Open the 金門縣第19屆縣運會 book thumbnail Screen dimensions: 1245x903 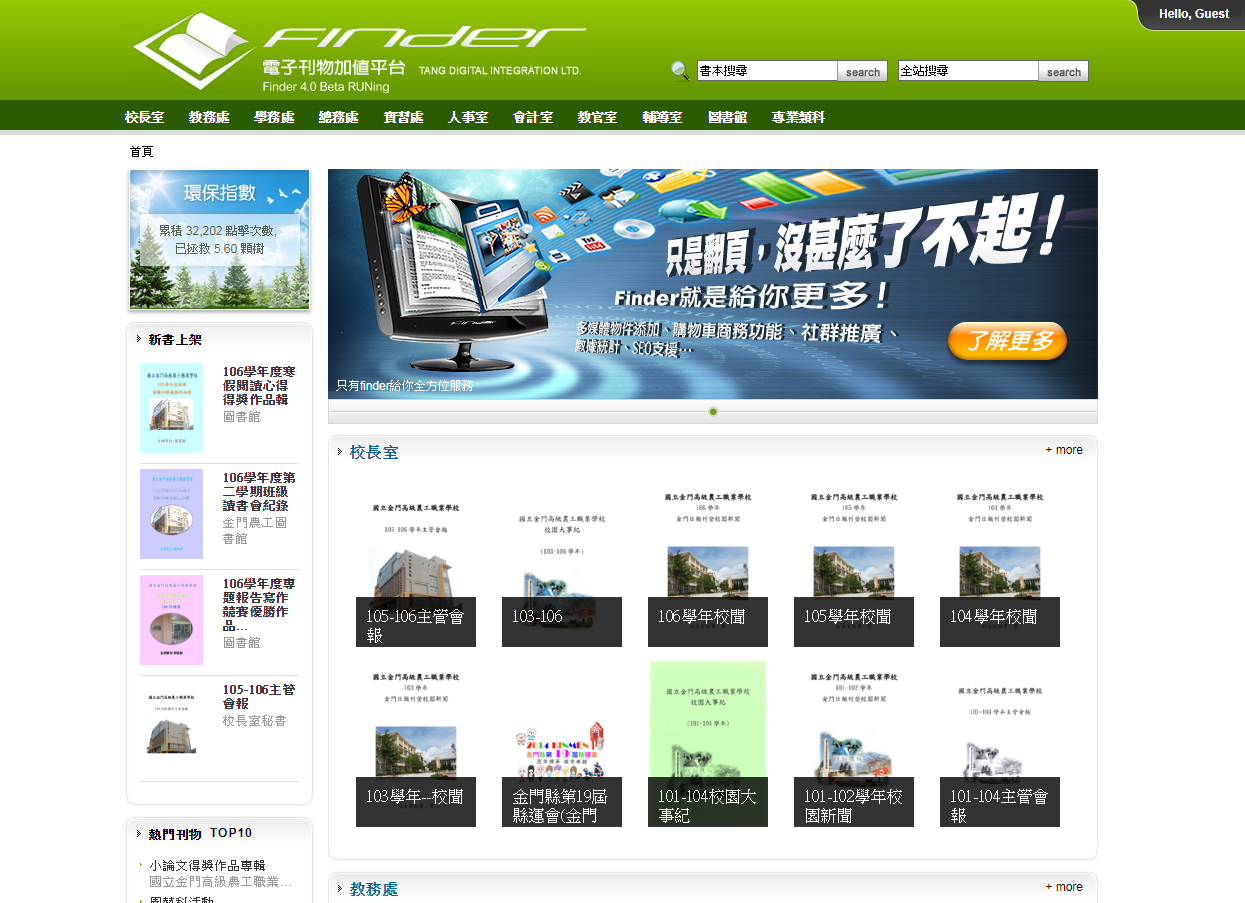[x=562, y=744]
